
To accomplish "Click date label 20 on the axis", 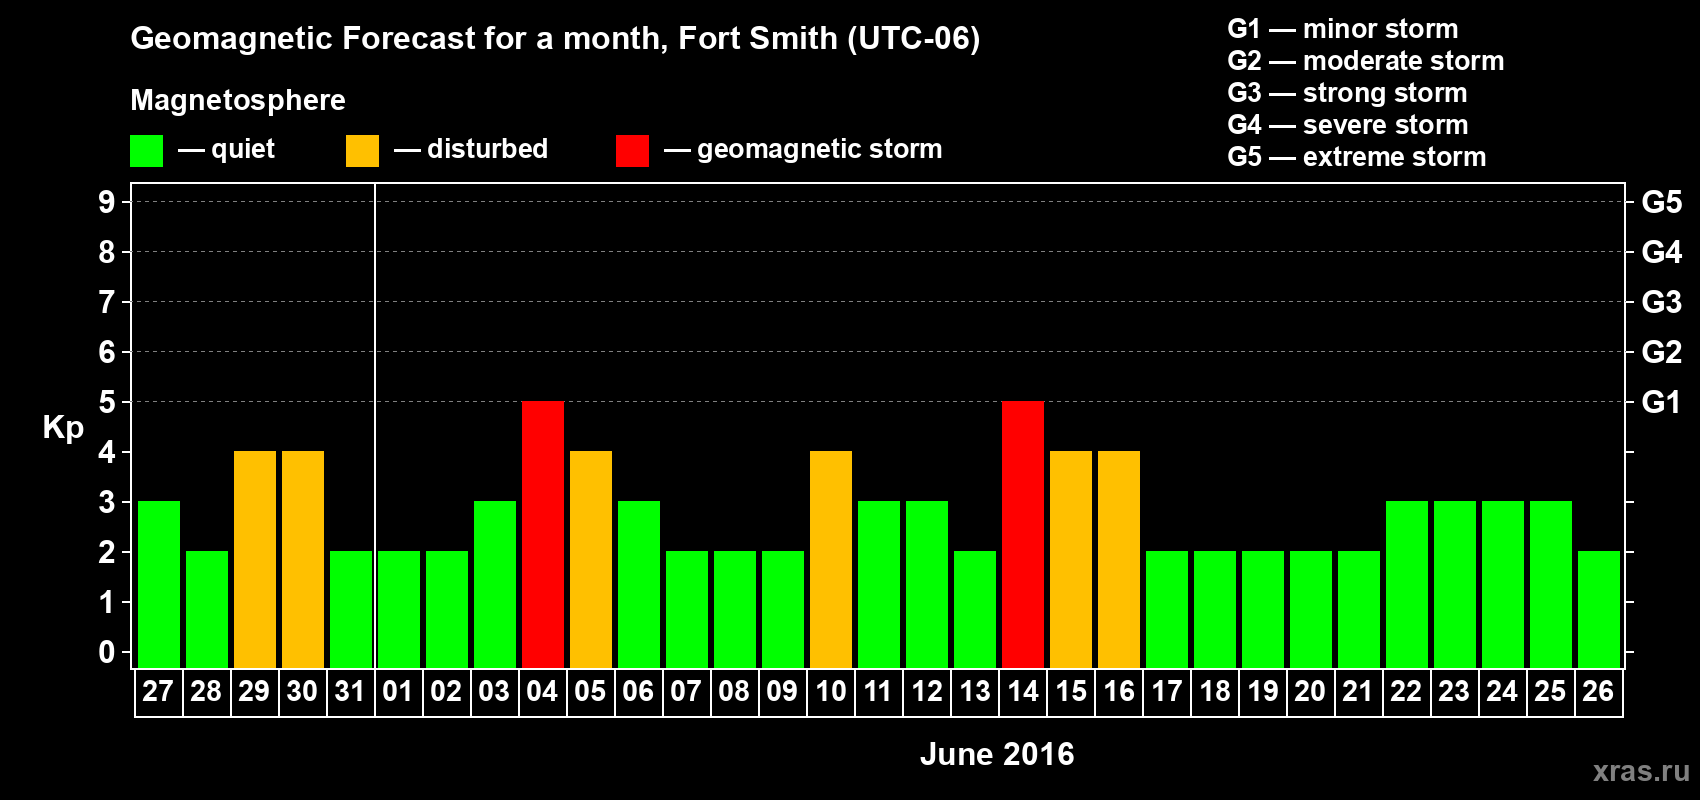I will pos(1310,692).
